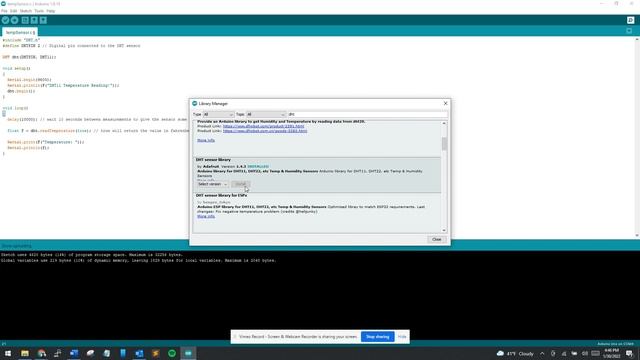Click the Install button for DHT sensor library
The height and width of the screenshot is (360, 640).
click(240, 184)
